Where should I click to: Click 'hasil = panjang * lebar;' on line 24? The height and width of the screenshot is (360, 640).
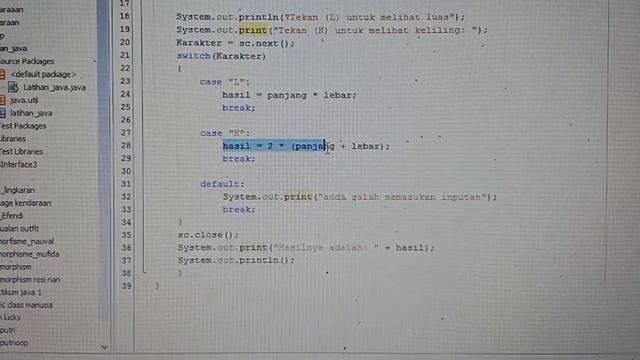click(289, 95)
